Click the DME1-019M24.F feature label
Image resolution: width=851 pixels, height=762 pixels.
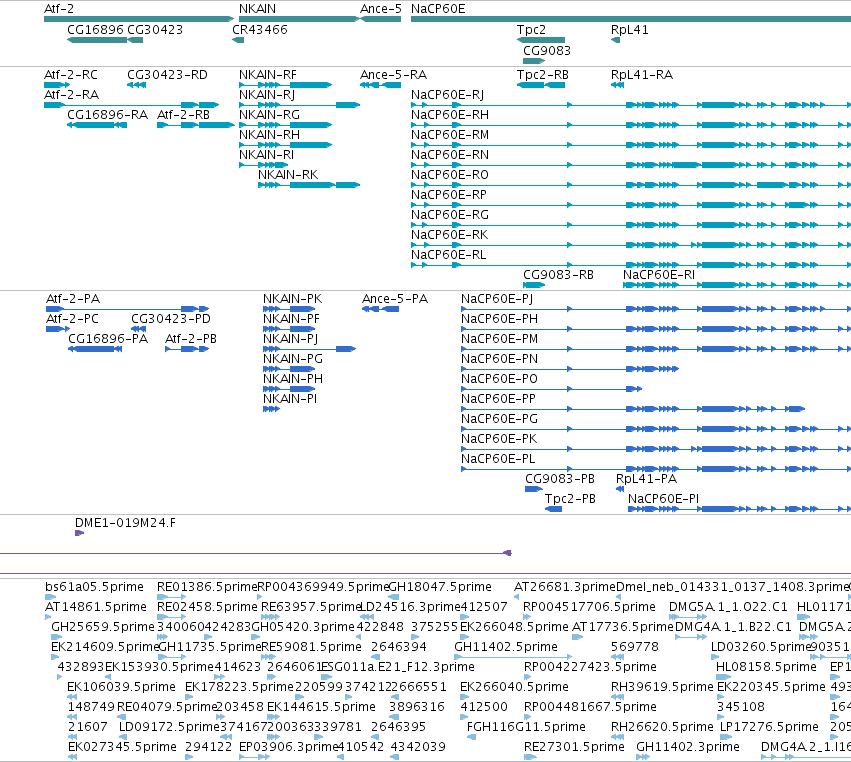click(125, 523)
